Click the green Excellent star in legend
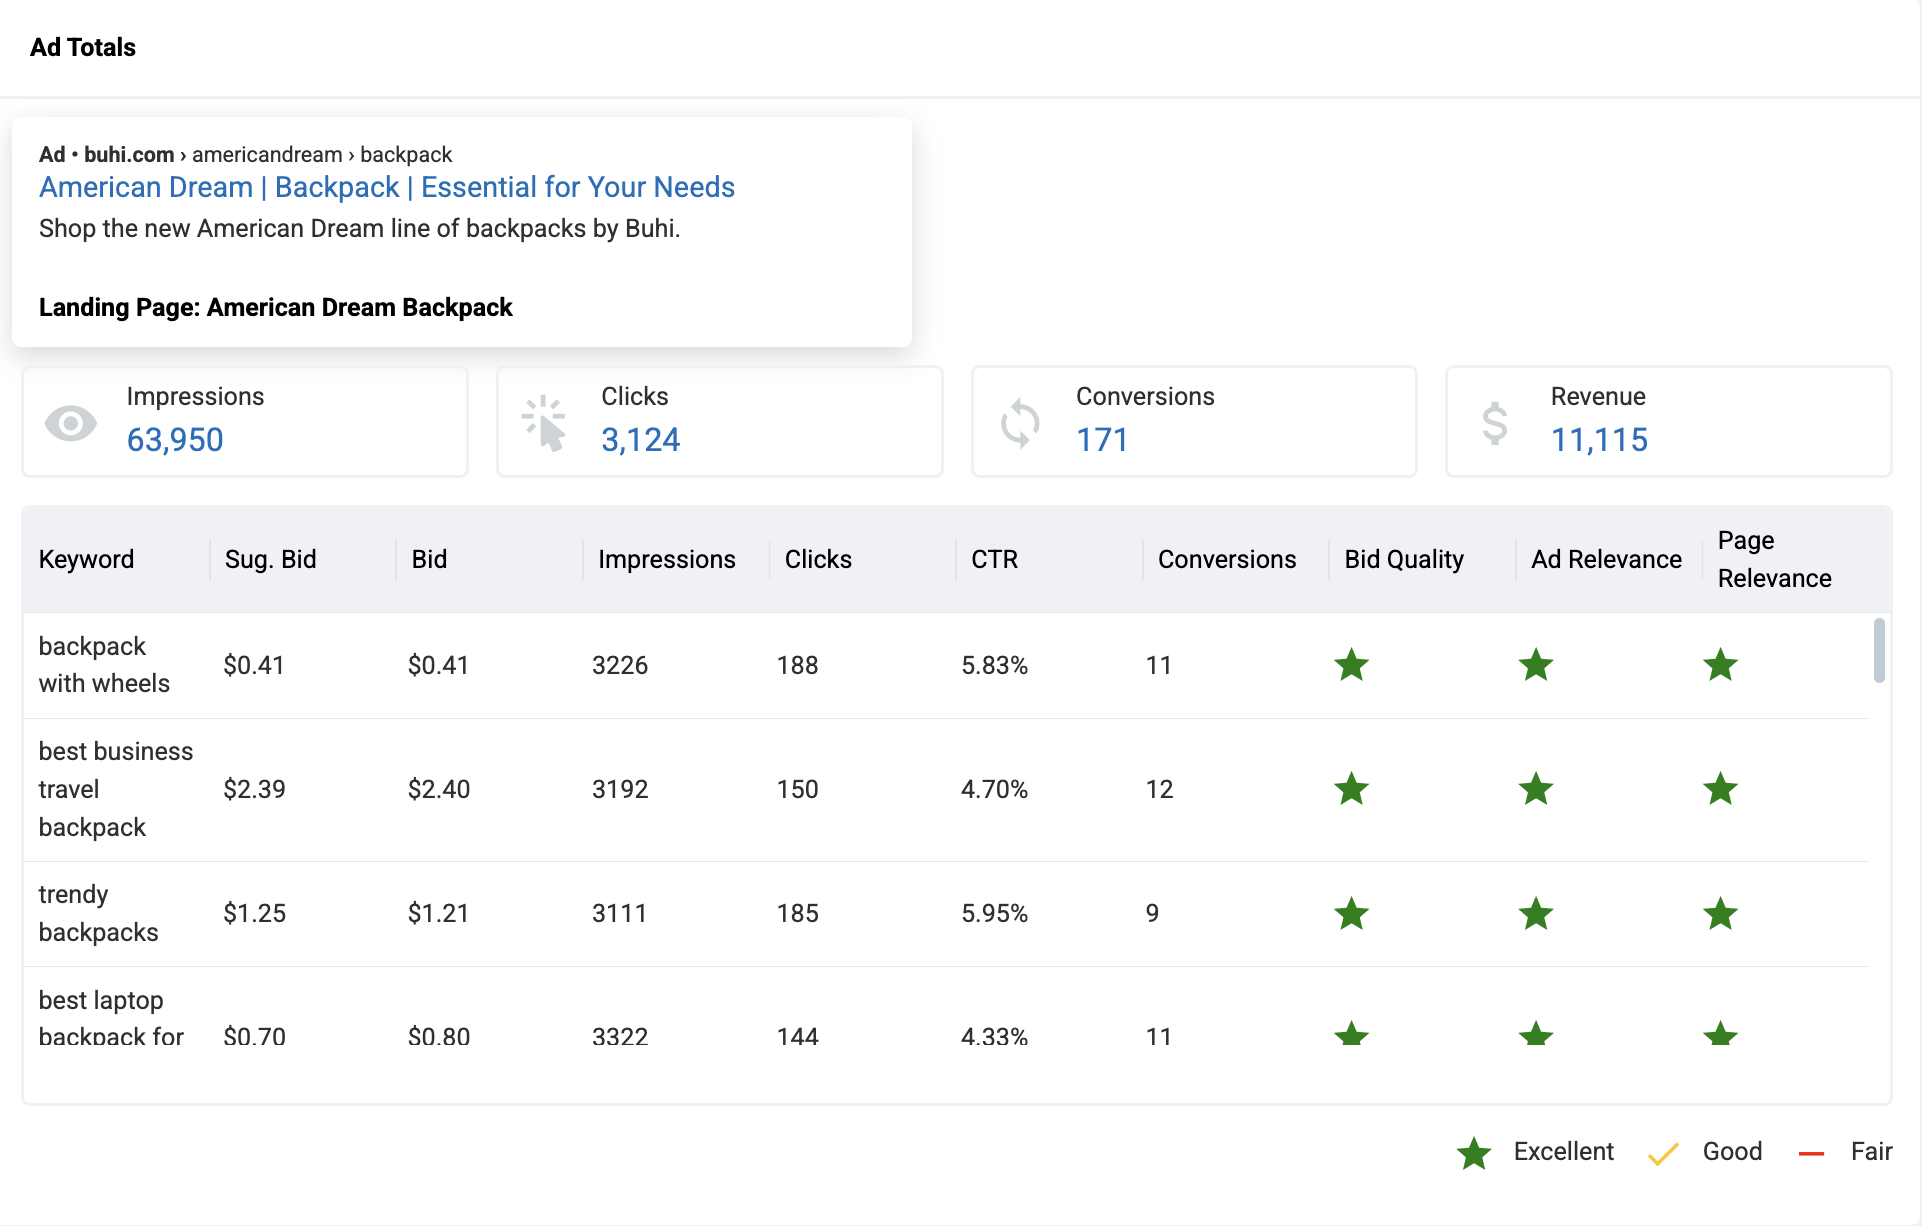This screenshot has width=1922, height=1226. pos(1473,1153)
